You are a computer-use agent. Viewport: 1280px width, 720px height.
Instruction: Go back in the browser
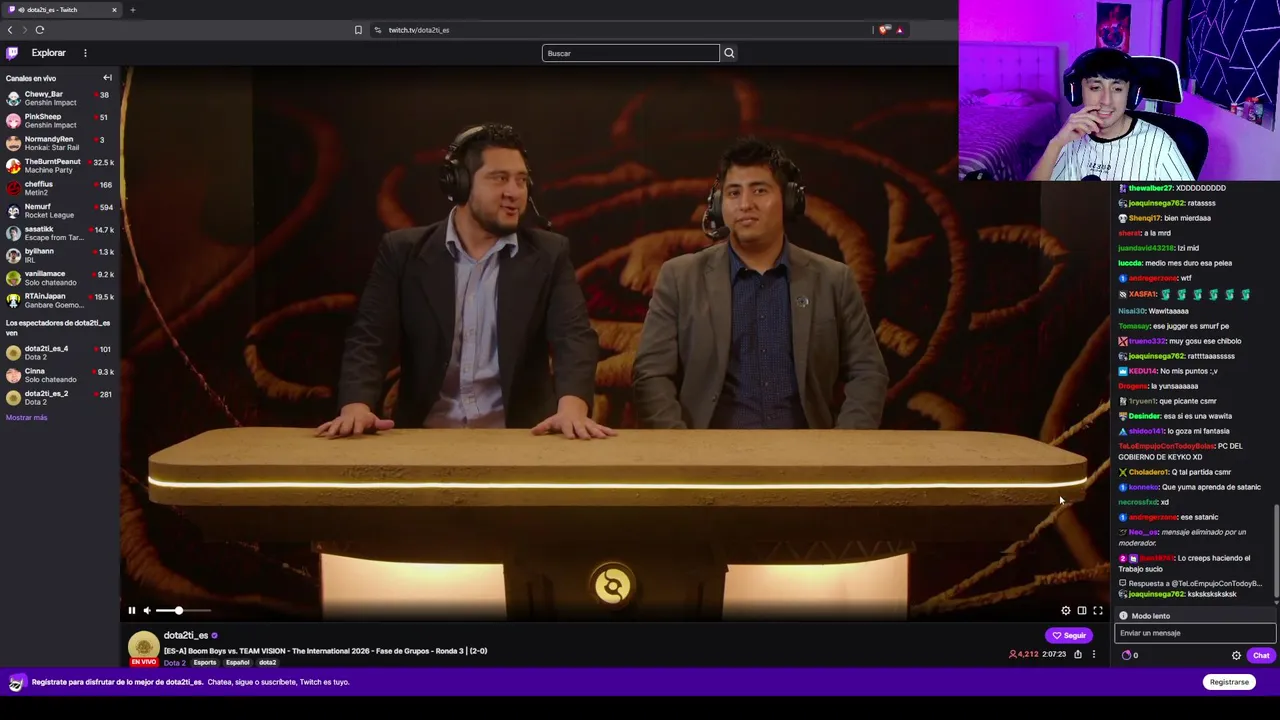tap(10, 30)
